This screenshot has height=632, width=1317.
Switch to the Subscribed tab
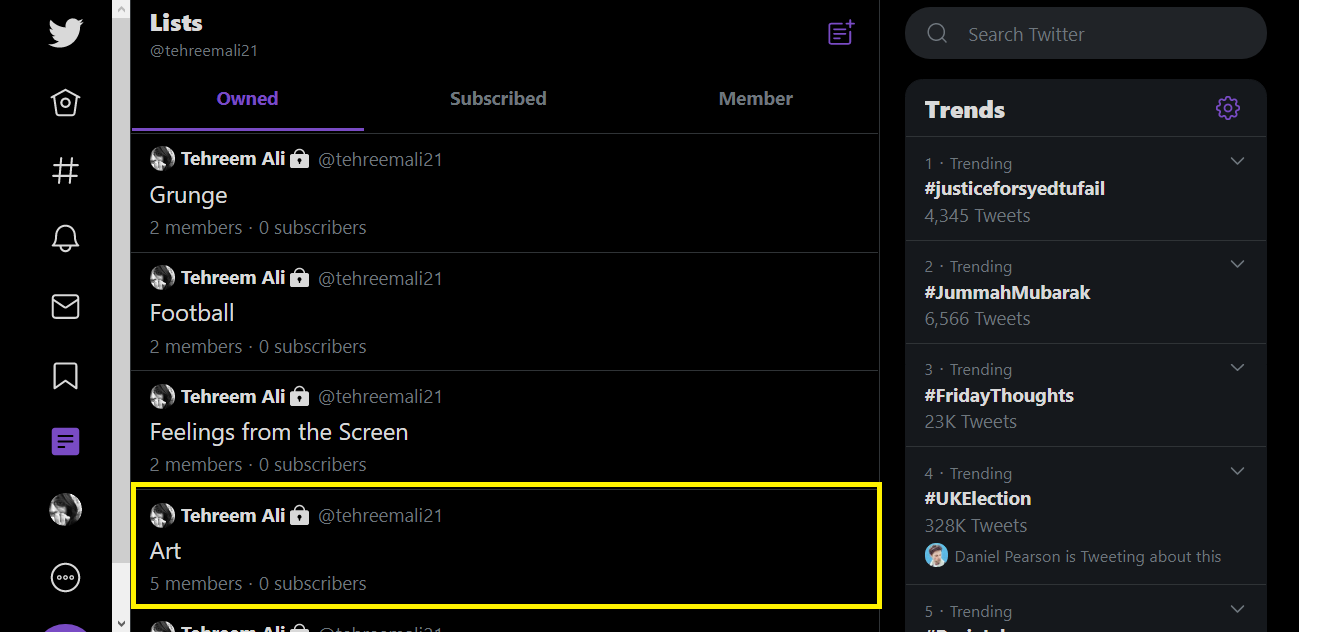tap(498, 99)
